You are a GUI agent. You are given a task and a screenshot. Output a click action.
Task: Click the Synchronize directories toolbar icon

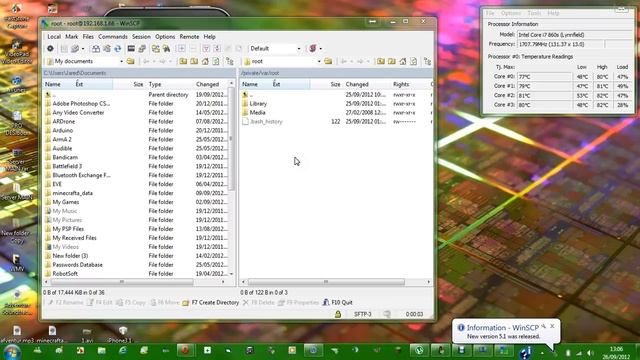tap(107, 49)
